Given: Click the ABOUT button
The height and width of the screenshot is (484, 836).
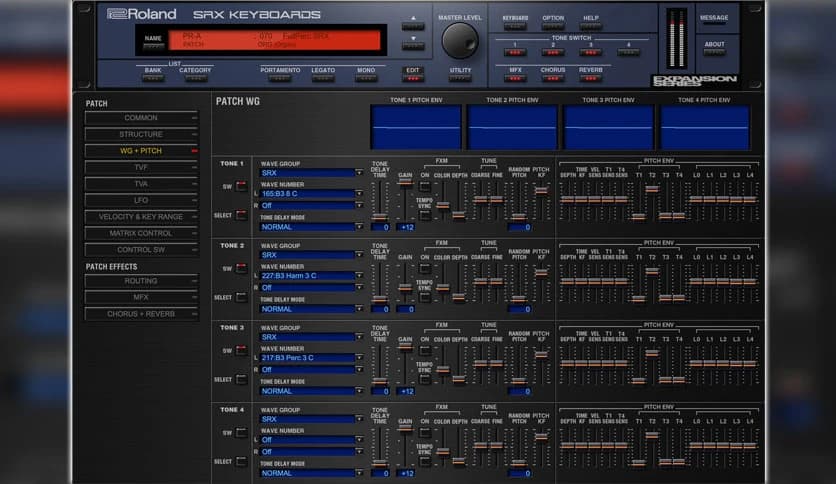Looking at the screenshot, I should (x=714, y=52).
